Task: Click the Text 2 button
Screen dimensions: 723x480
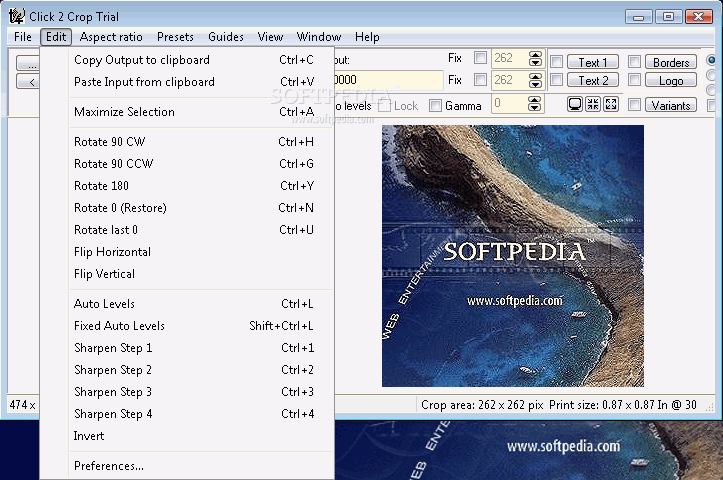Action: click(593, 80)
